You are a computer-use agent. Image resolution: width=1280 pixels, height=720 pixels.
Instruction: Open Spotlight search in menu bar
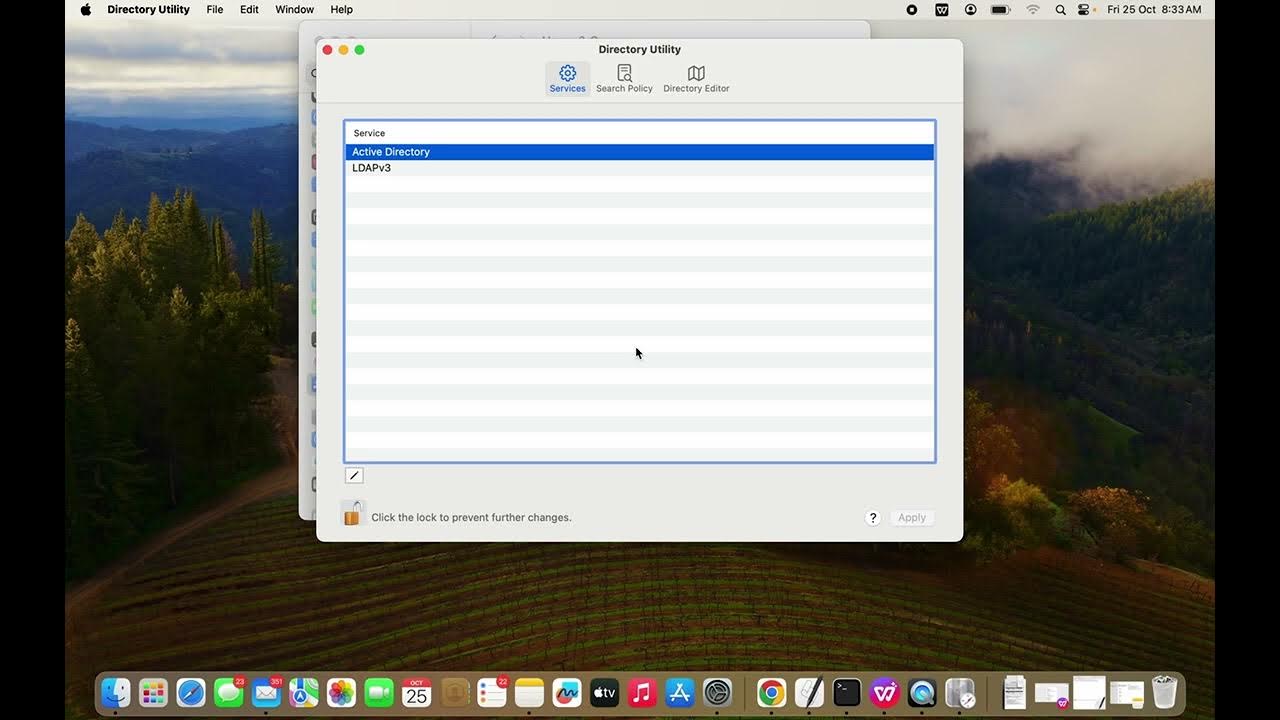[1060, 9]
